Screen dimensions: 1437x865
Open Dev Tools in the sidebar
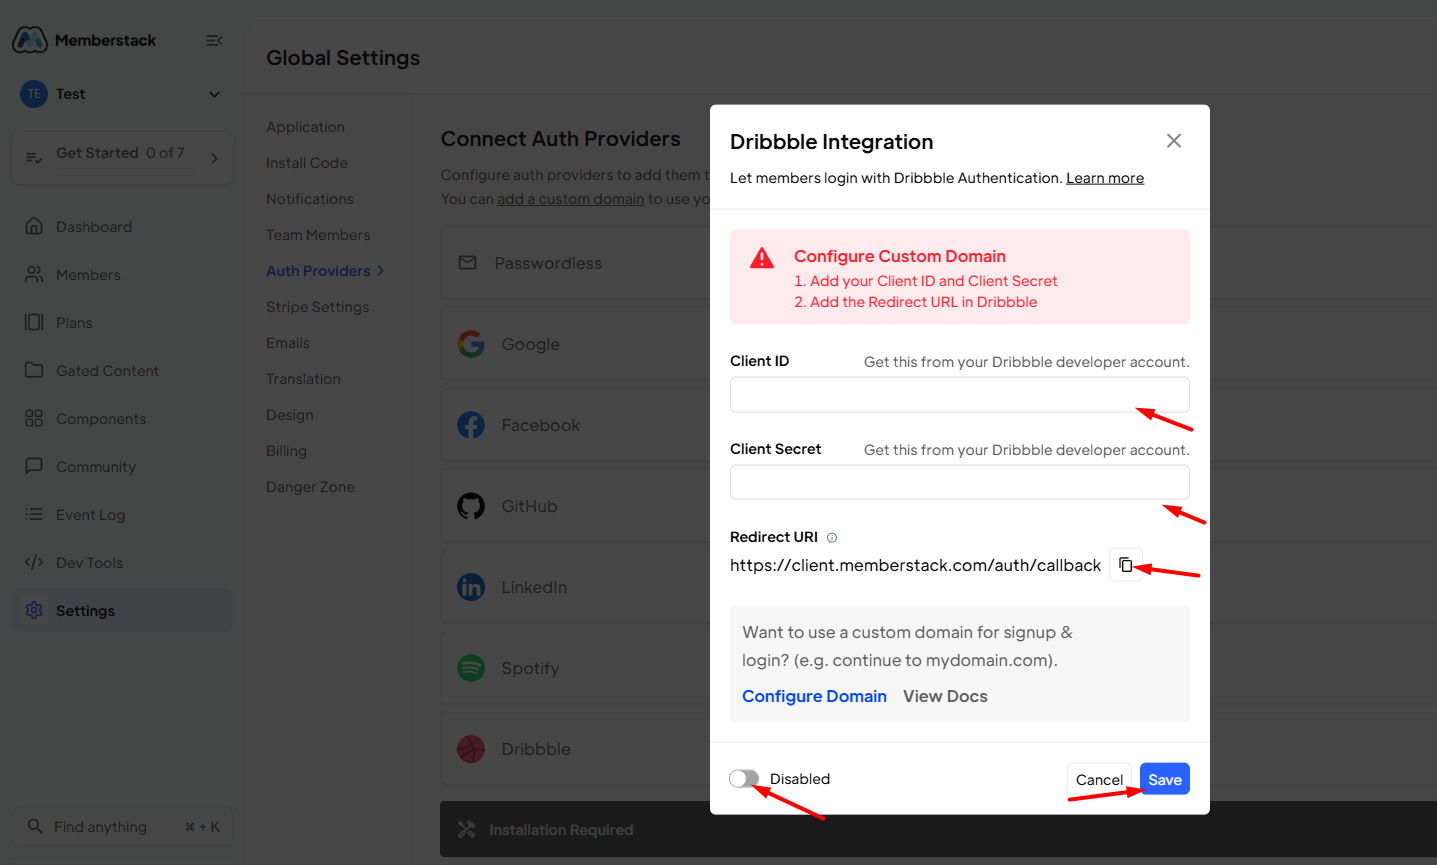click(89, 563)
